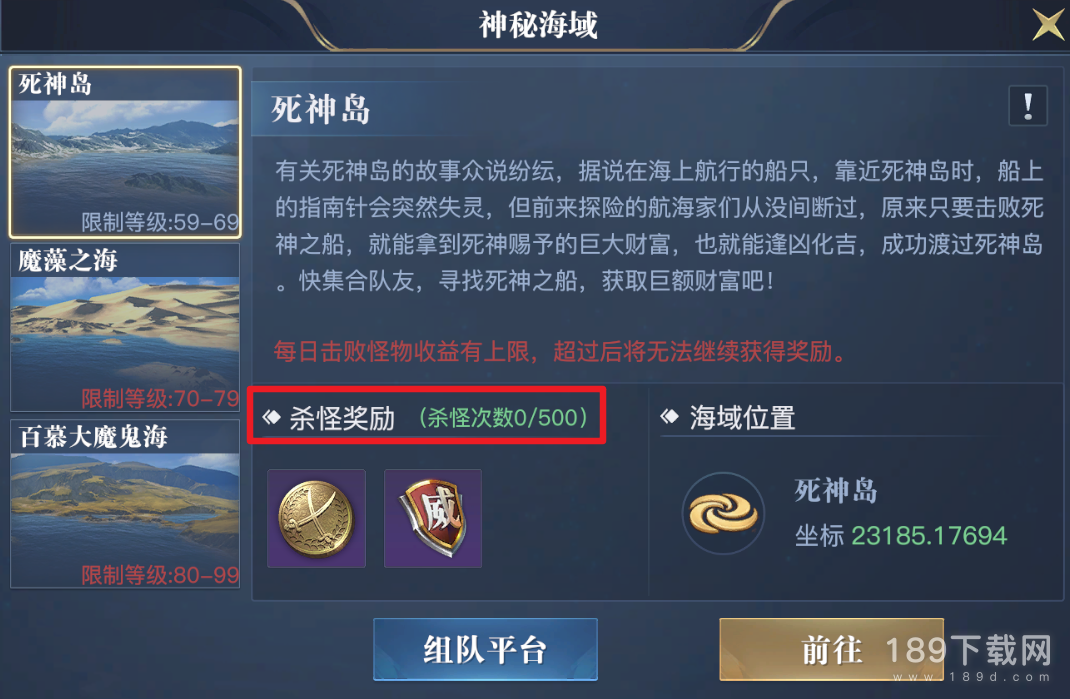The height and width of the screenshot is (699, 1070).
Task: Click the 死神岛 title in description panel
Action: (321, 109)
